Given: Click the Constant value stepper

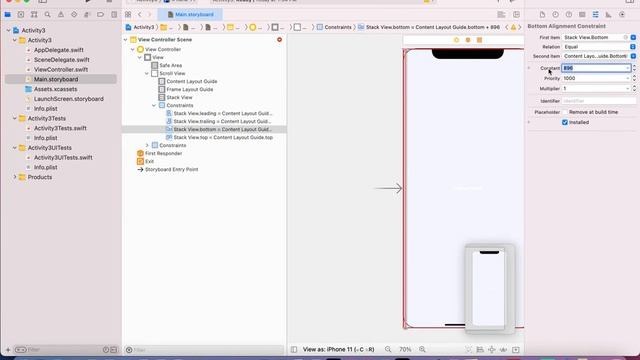Looking at the screenshot, I should tap(634, 68).
